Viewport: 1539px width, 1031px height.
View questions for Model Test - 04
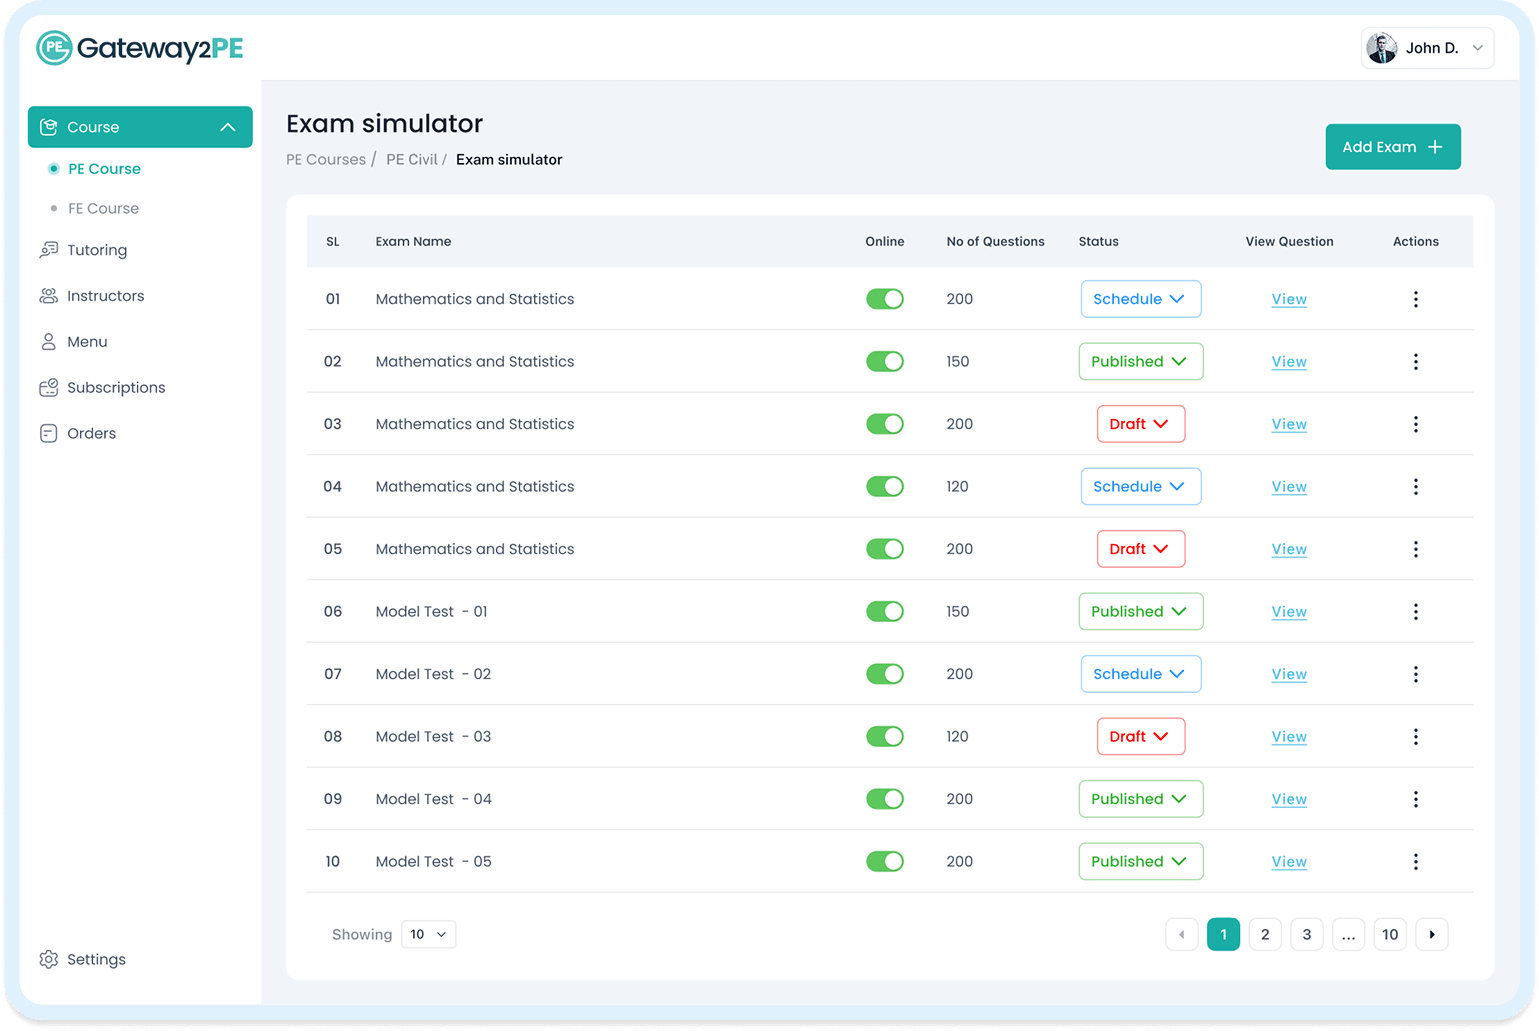click(x=1288, y=798)
